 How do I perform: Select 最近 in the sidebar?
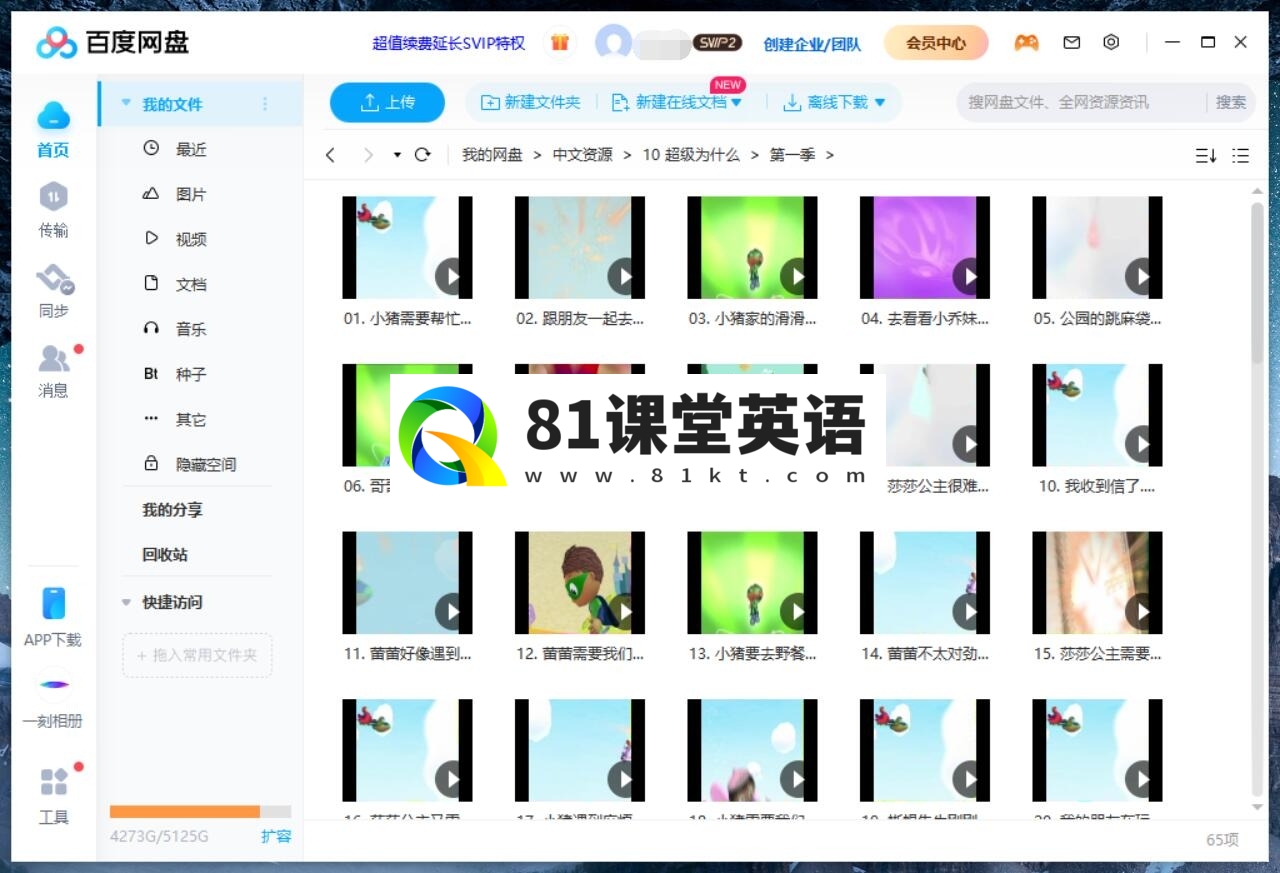[190, 149]
